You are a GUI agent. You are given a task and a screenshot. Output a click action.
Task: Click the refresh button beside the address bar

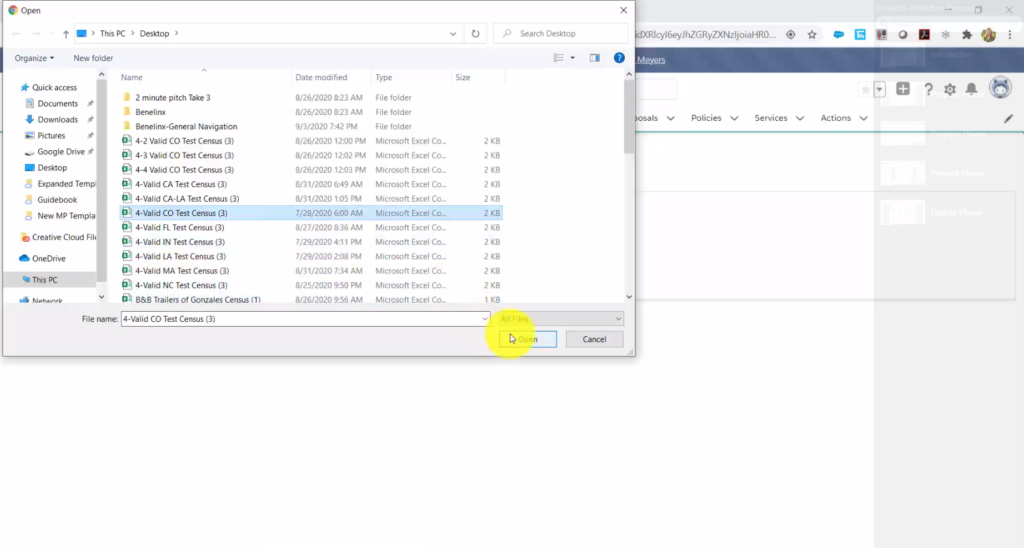(x=477, y=33)
